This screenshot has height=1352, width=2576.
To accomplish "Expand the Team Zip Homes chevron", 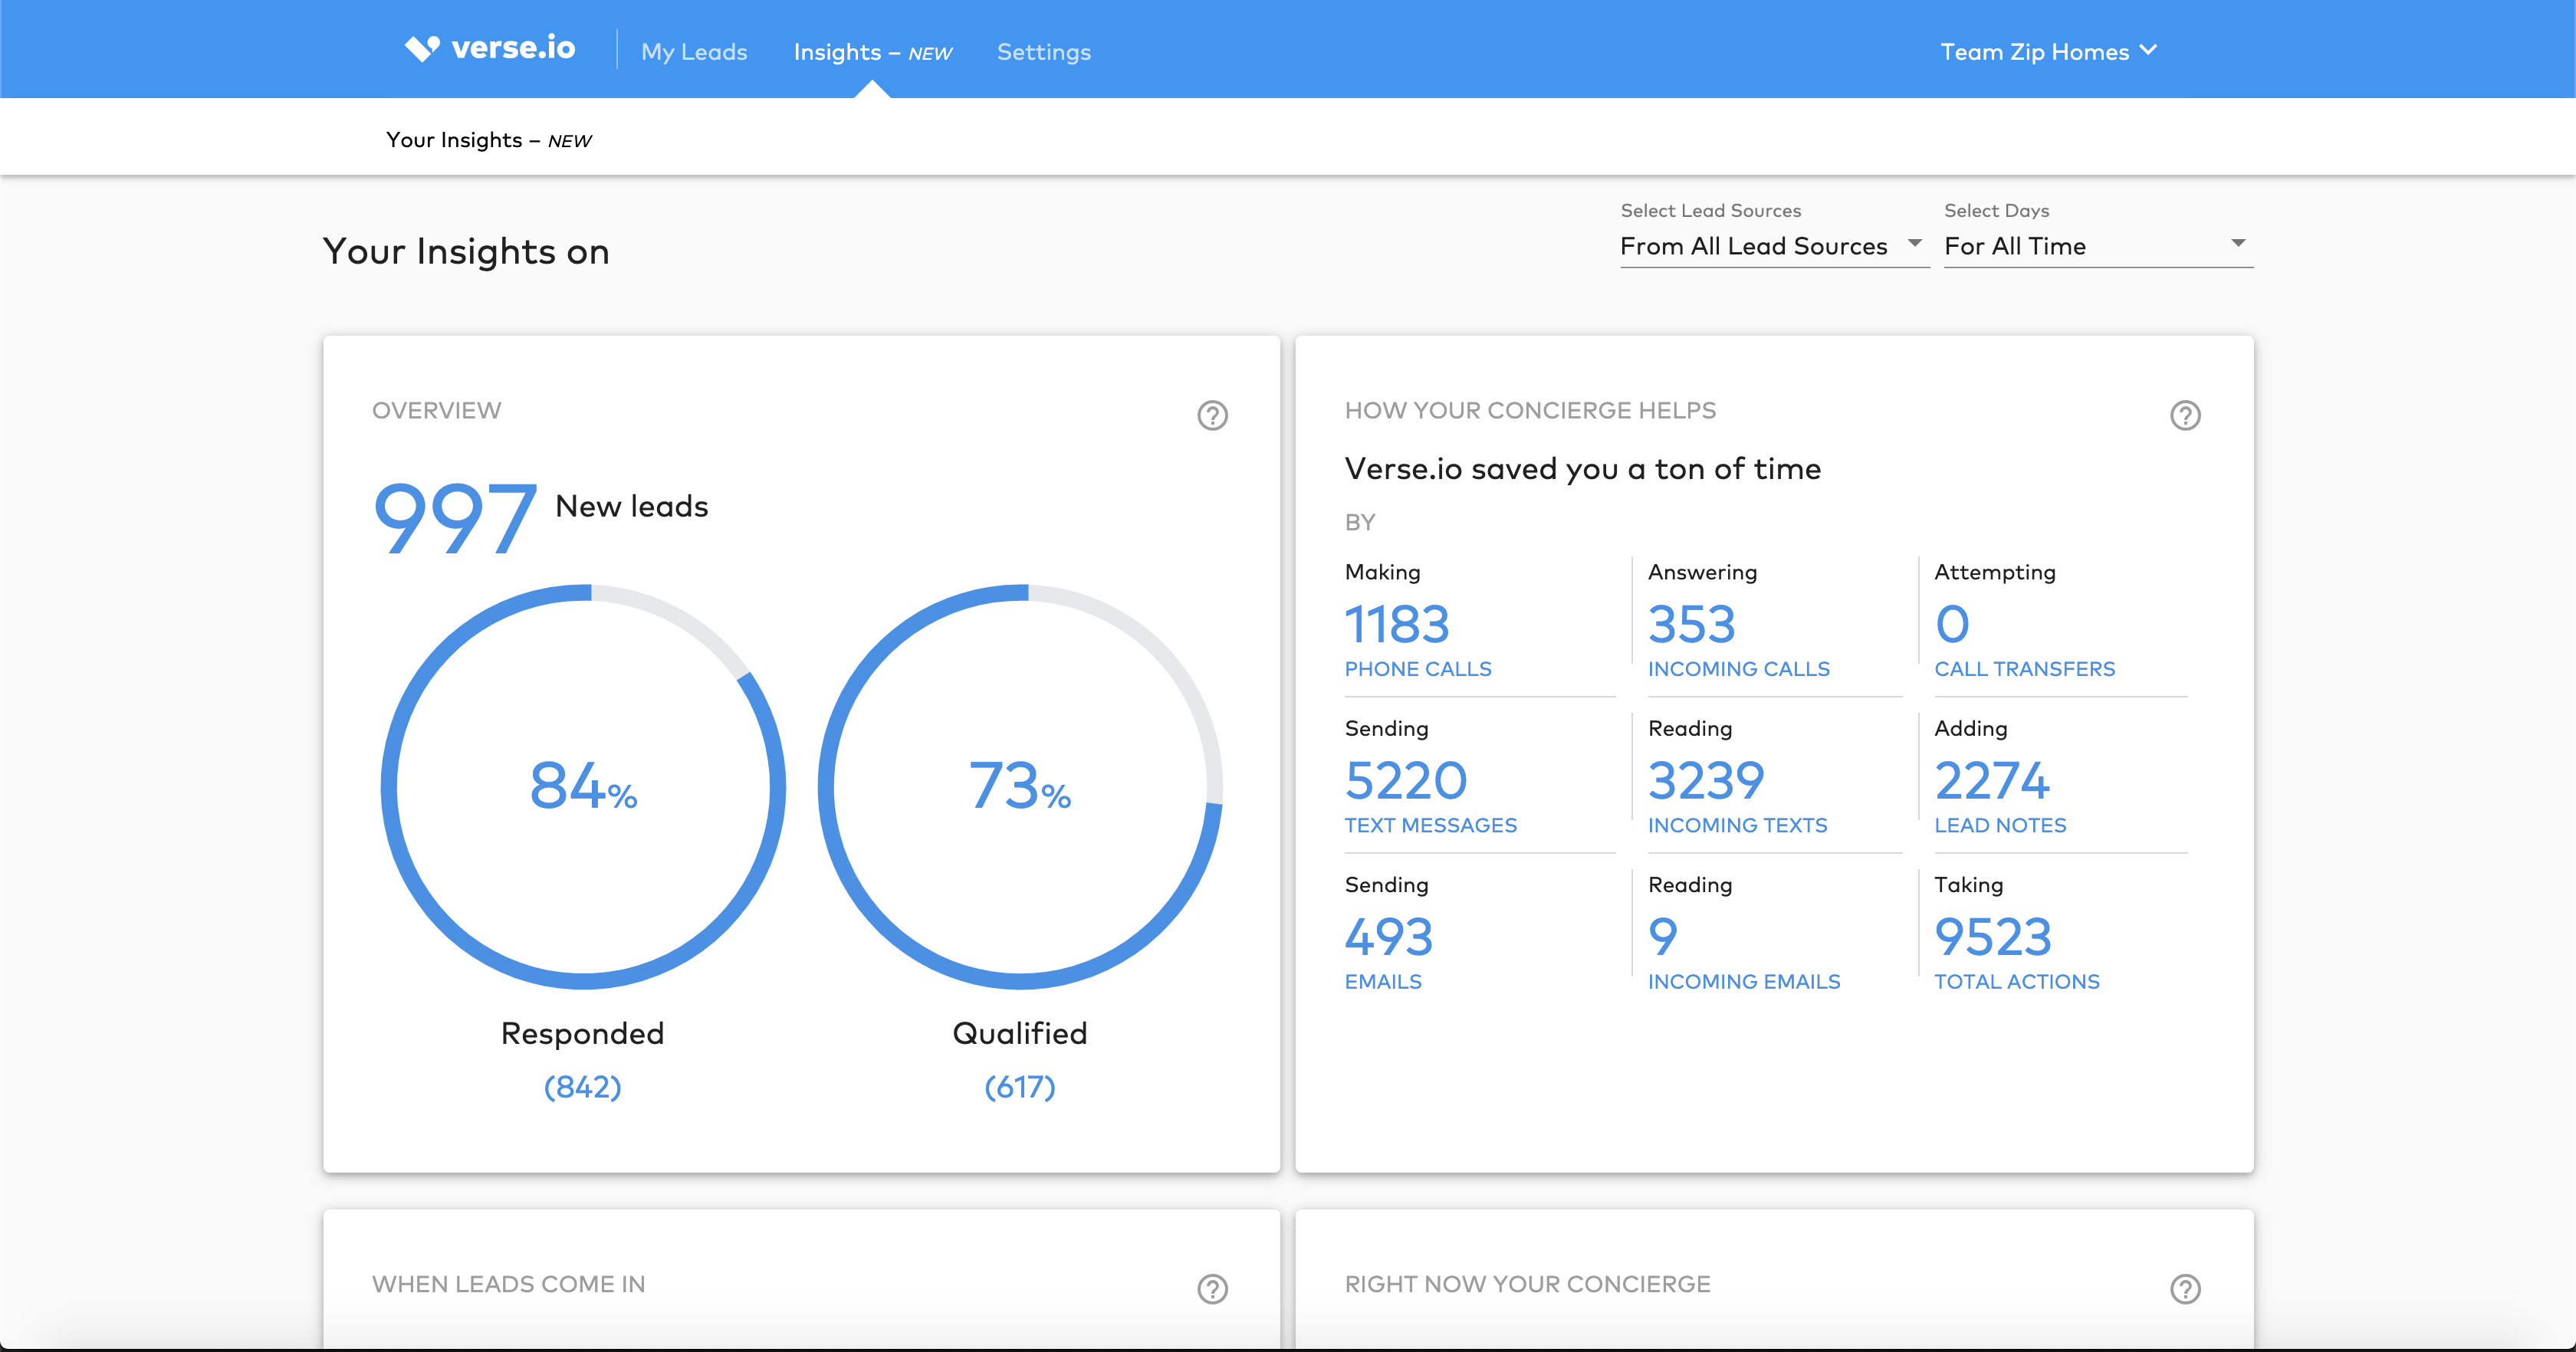I will coord(2148,51).
